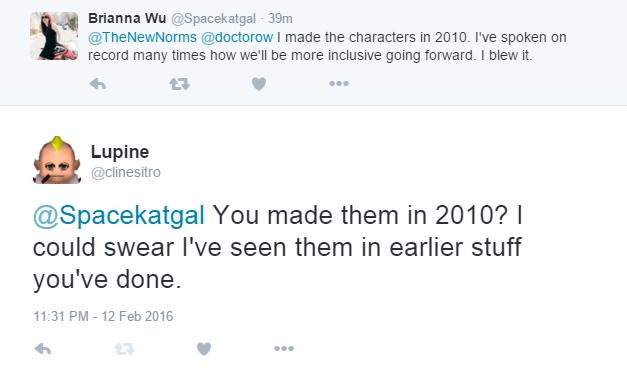The height and width of the screenshot is (379, 627).
Task: Select Brianna Wu's tweet text body
Action: click(327, 46)
